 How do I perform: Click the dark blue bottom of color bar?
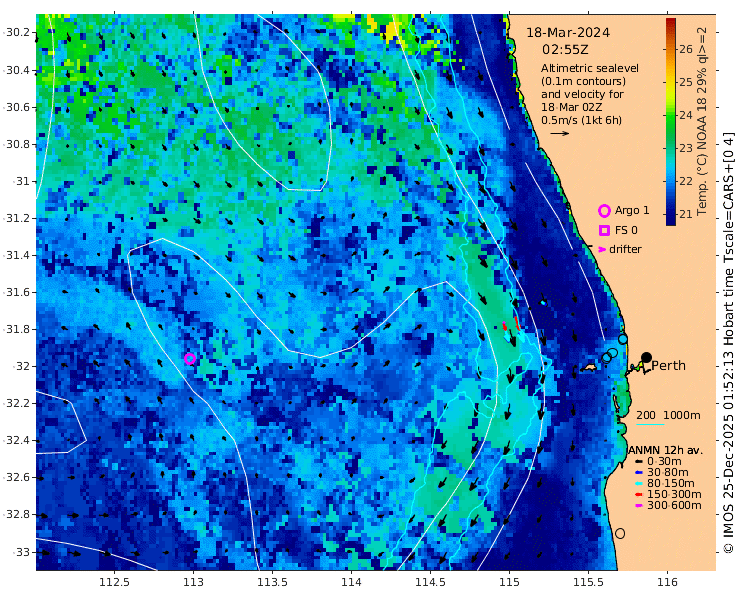click(671, 221)
